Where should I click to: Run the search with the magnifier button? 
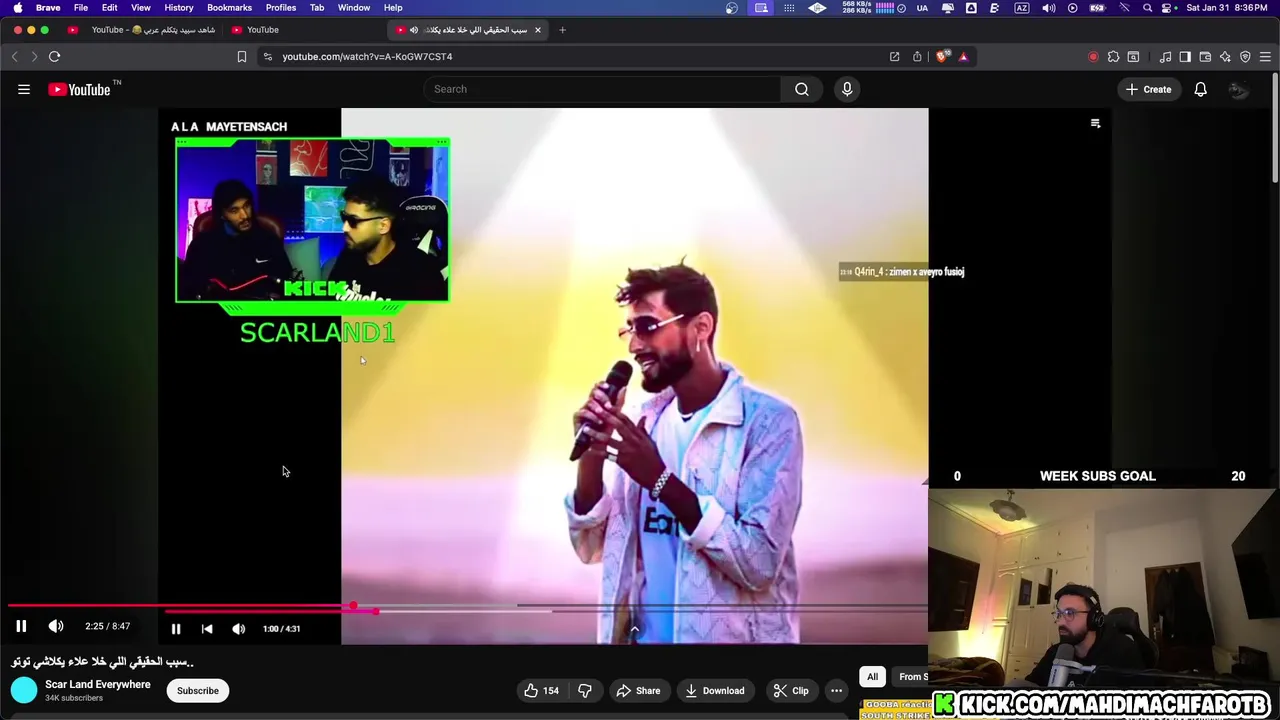802,89
